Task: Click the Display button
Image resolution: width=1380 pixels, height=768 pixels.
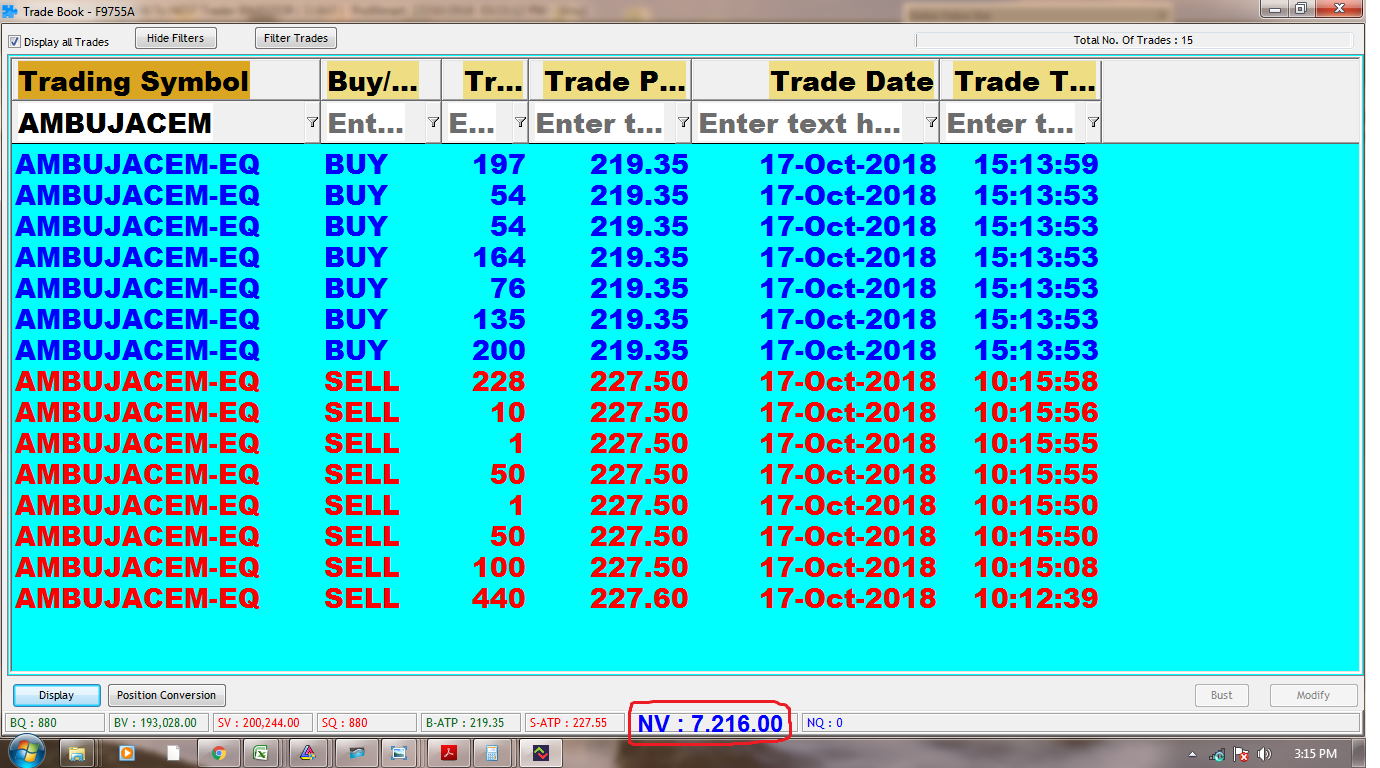Action: tap(57, 695)
